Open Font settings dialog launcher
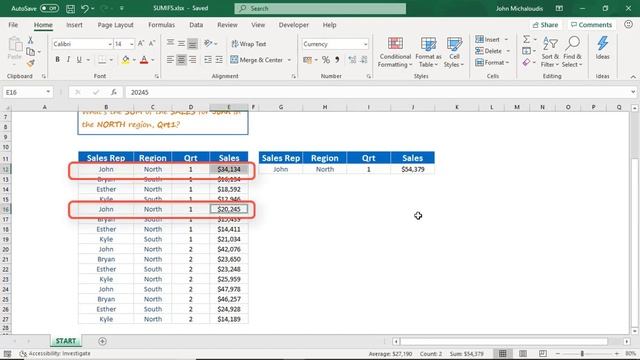The height and width of the screenshot is (360, 640). pyautogui.click(x=157, y=76)
